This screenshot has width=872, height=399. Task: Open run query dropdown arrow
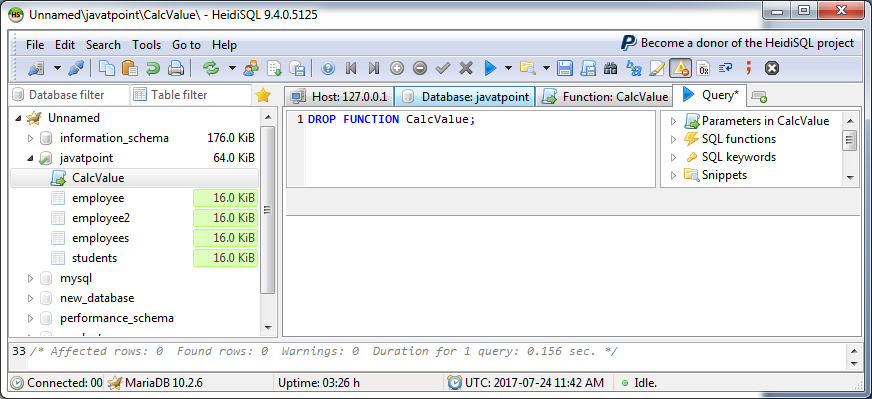click(x=508, y=68)
